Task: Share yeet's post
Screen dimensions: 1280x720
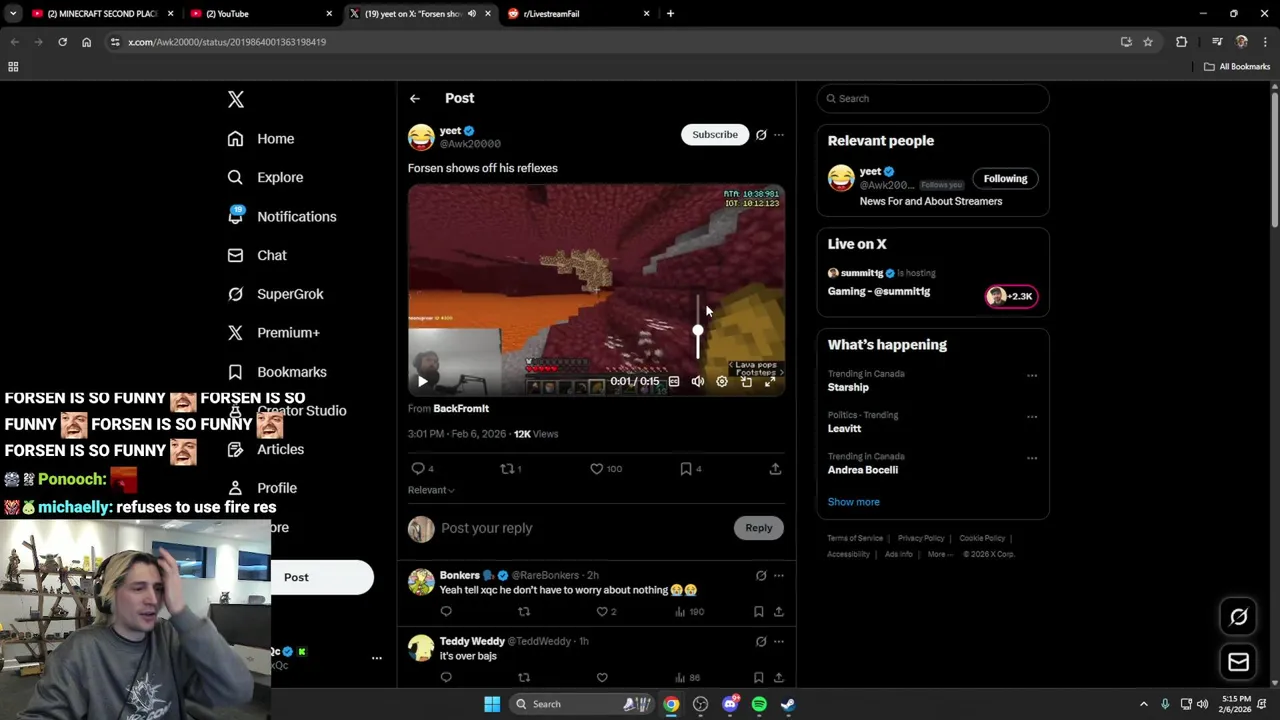Action: [x=775, y=468]
